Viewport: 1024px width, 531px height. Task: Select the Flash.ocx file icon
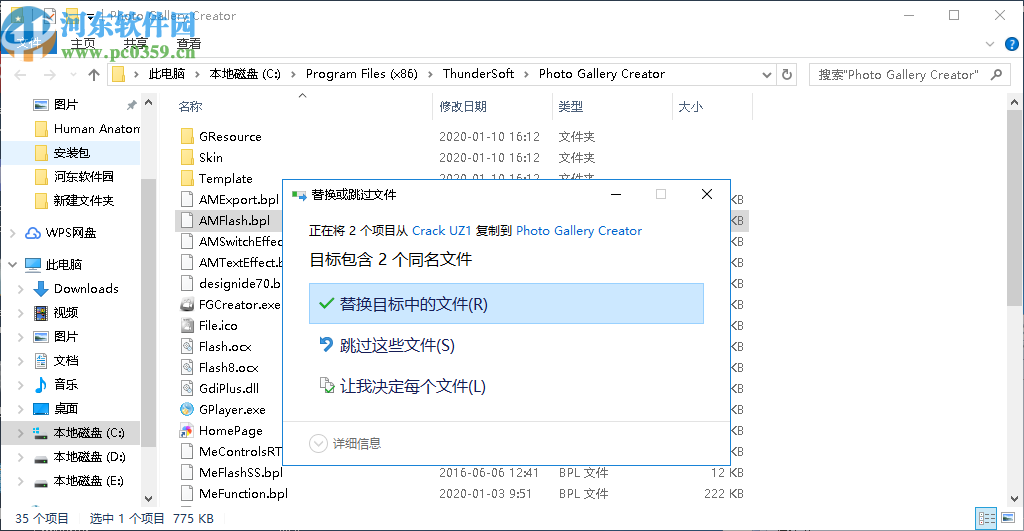[x=187, y=346]
